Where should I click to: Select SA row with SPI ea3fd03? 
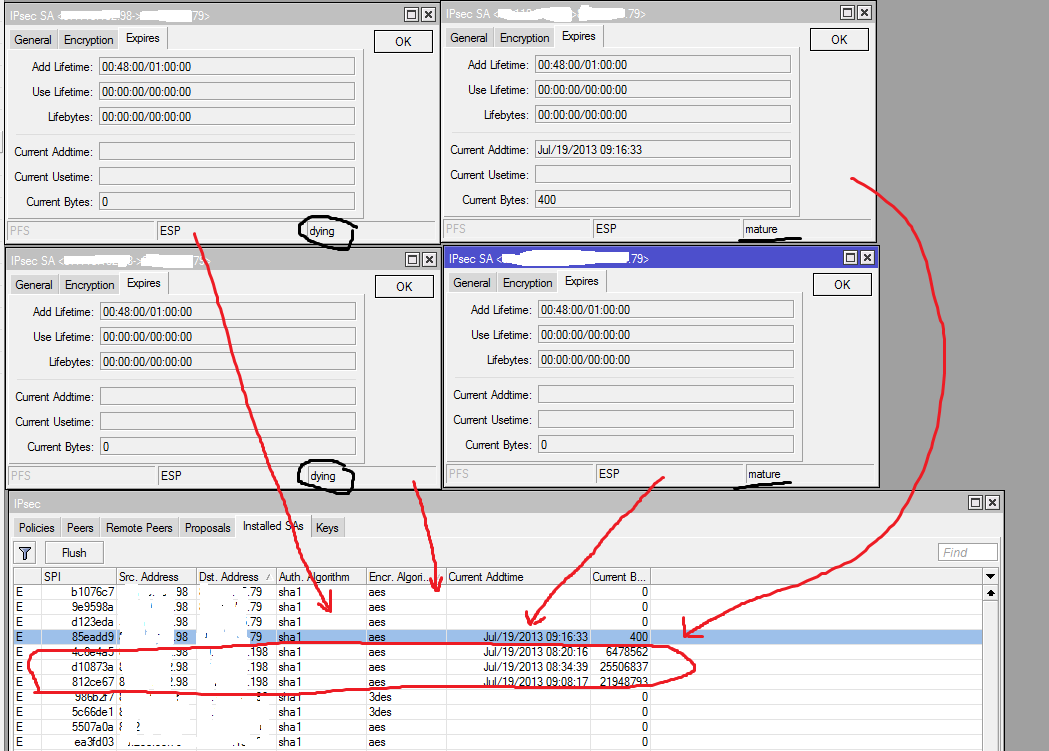coord(498,742)
